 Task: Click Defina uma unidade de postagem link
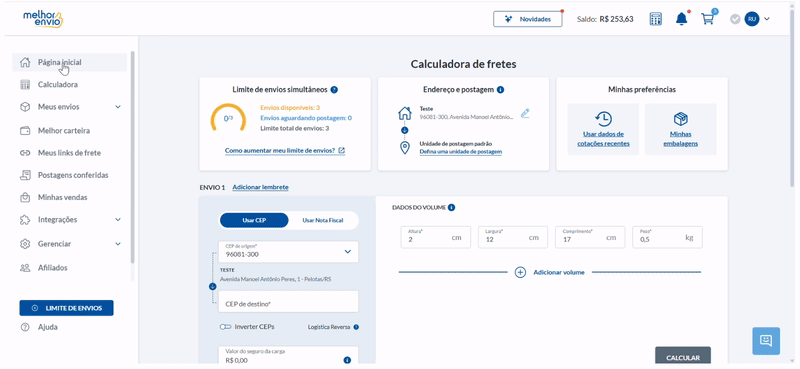461,152
